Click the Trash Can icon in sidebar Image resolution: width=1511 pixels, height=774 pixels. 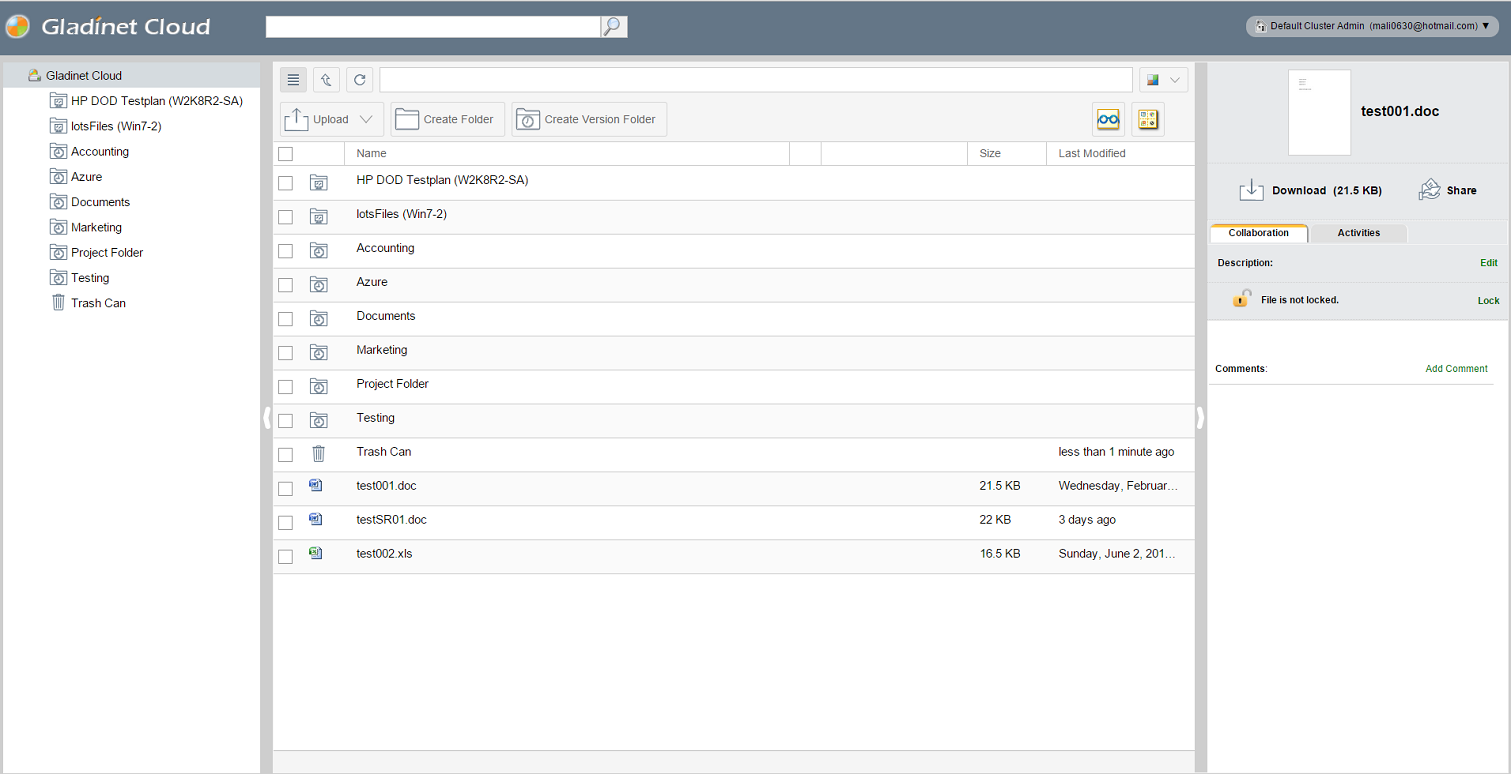point(58,303)
